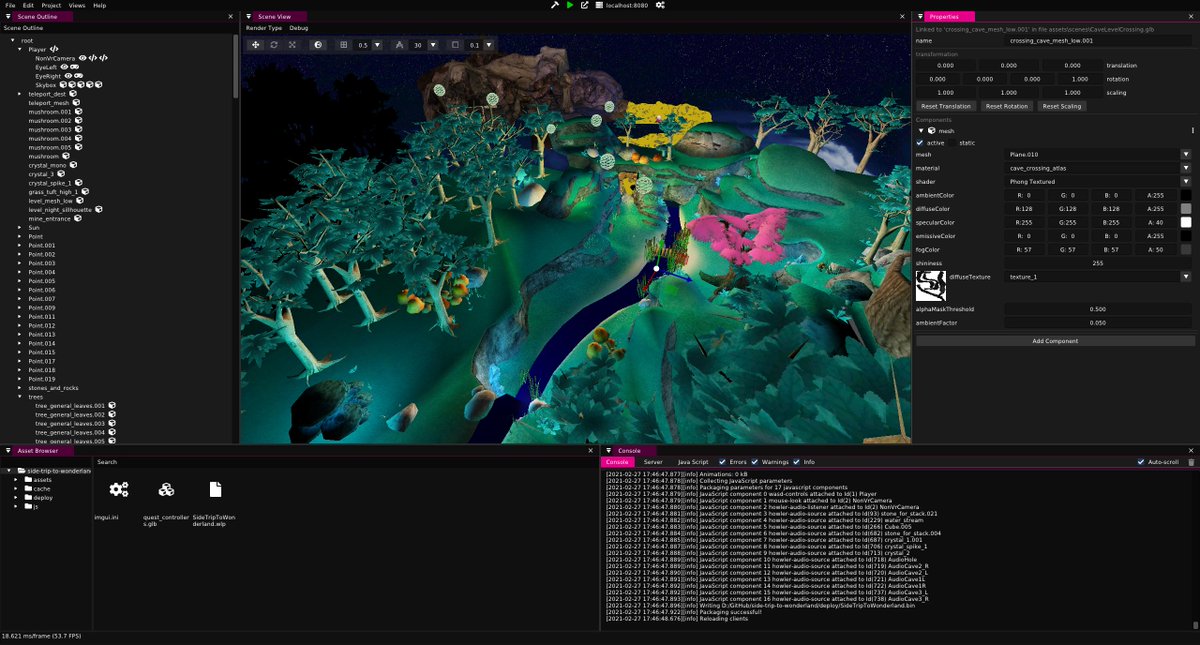Click the eye view icon beside EyeRight

pyautogui.click(x=68, y=76)
